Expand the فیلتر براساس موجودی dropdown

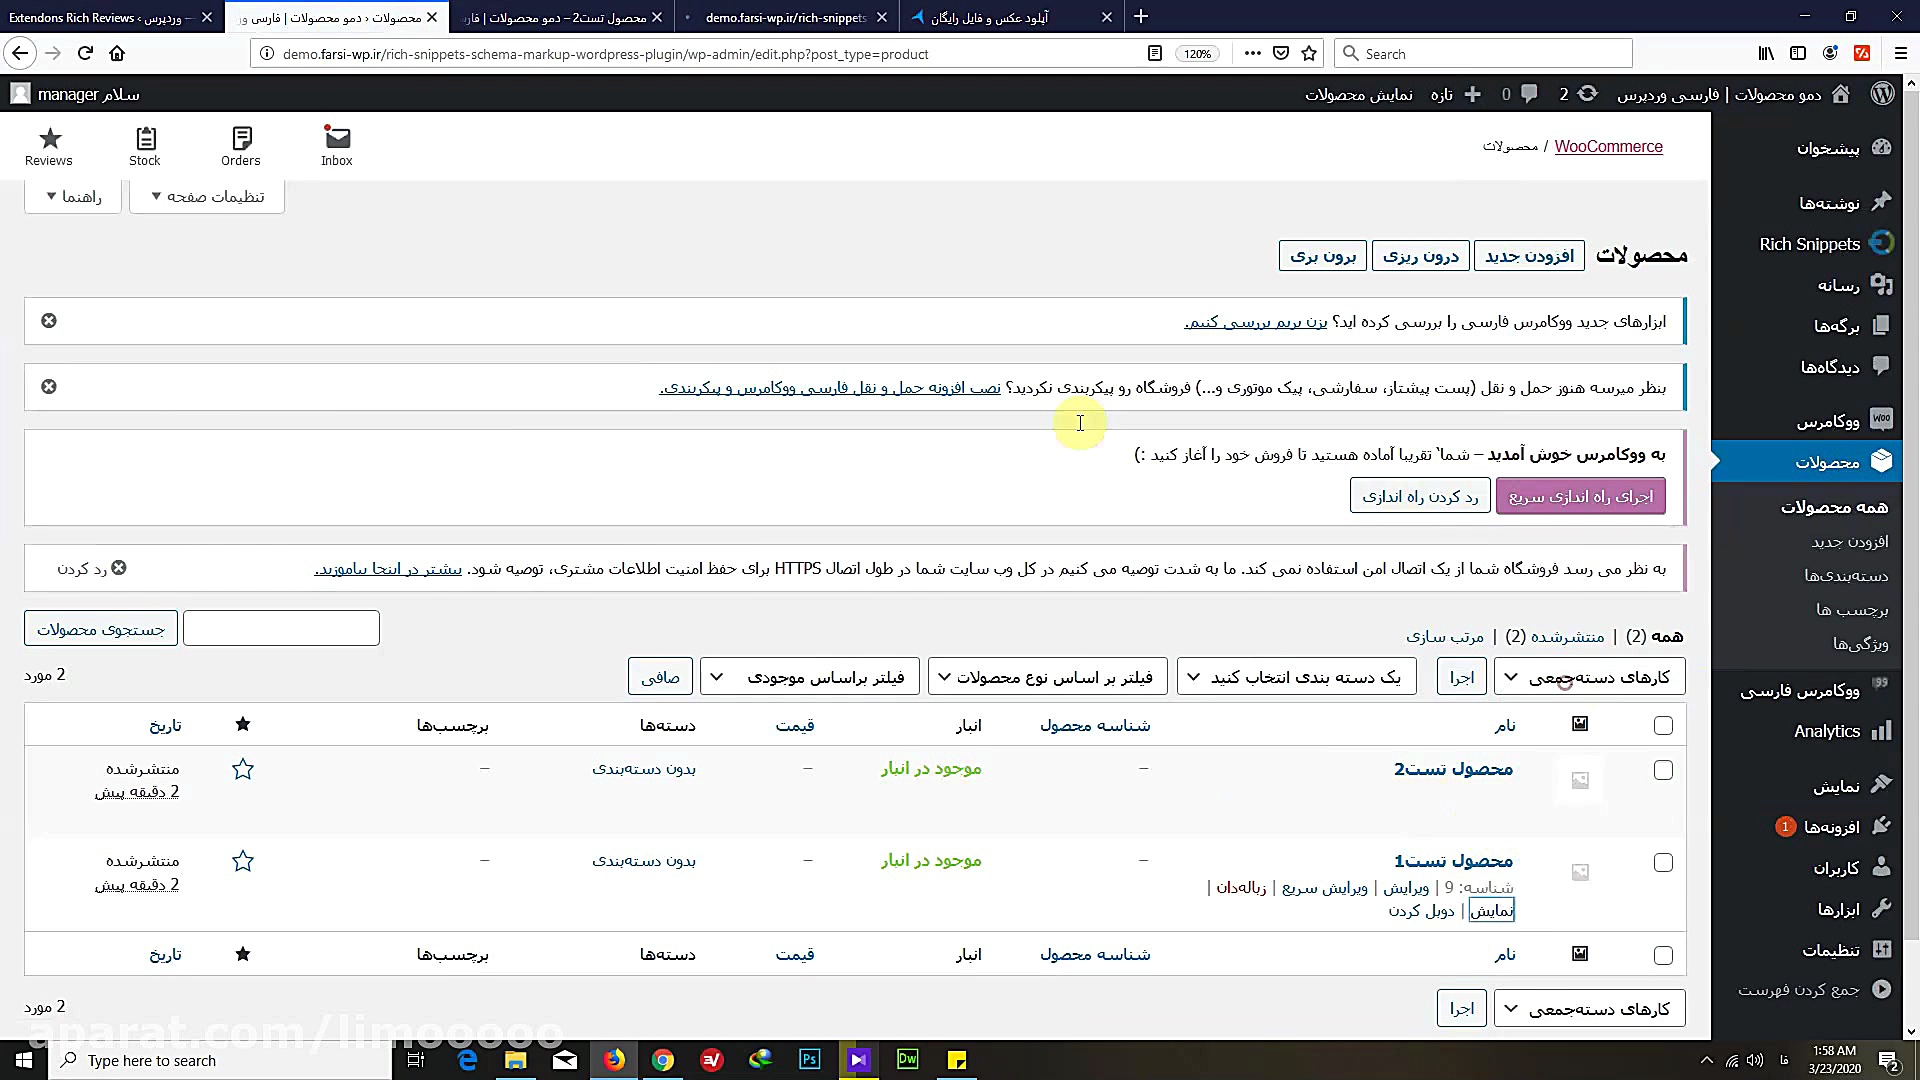[810, 676]
